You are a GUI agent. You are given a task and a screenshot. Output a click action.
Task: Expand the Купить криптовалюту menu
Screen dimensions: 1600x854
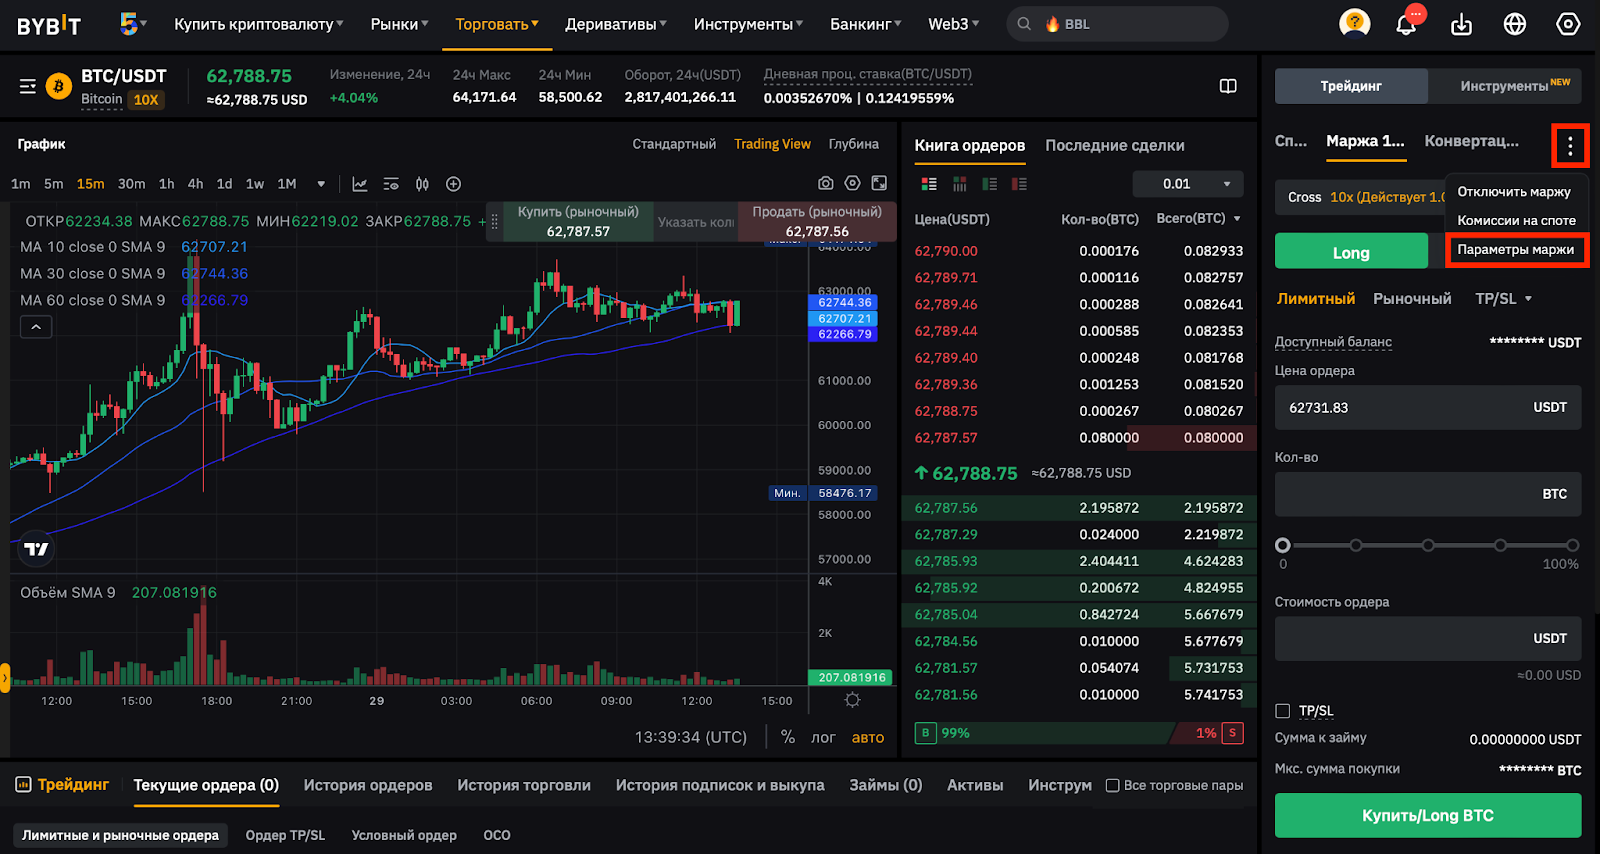[258, 24]
